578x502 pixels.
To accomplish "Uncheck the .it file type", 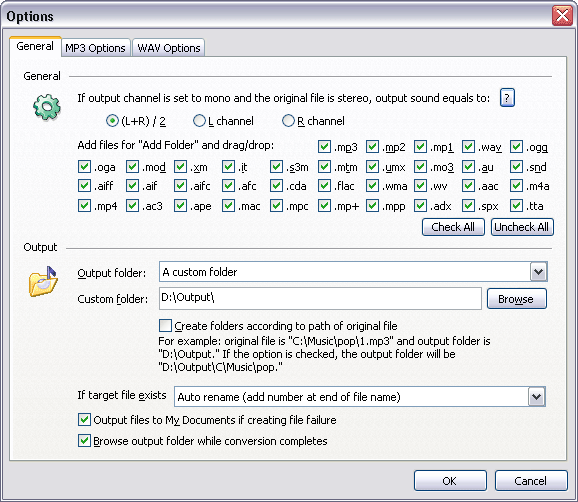I will pos(228,167).
